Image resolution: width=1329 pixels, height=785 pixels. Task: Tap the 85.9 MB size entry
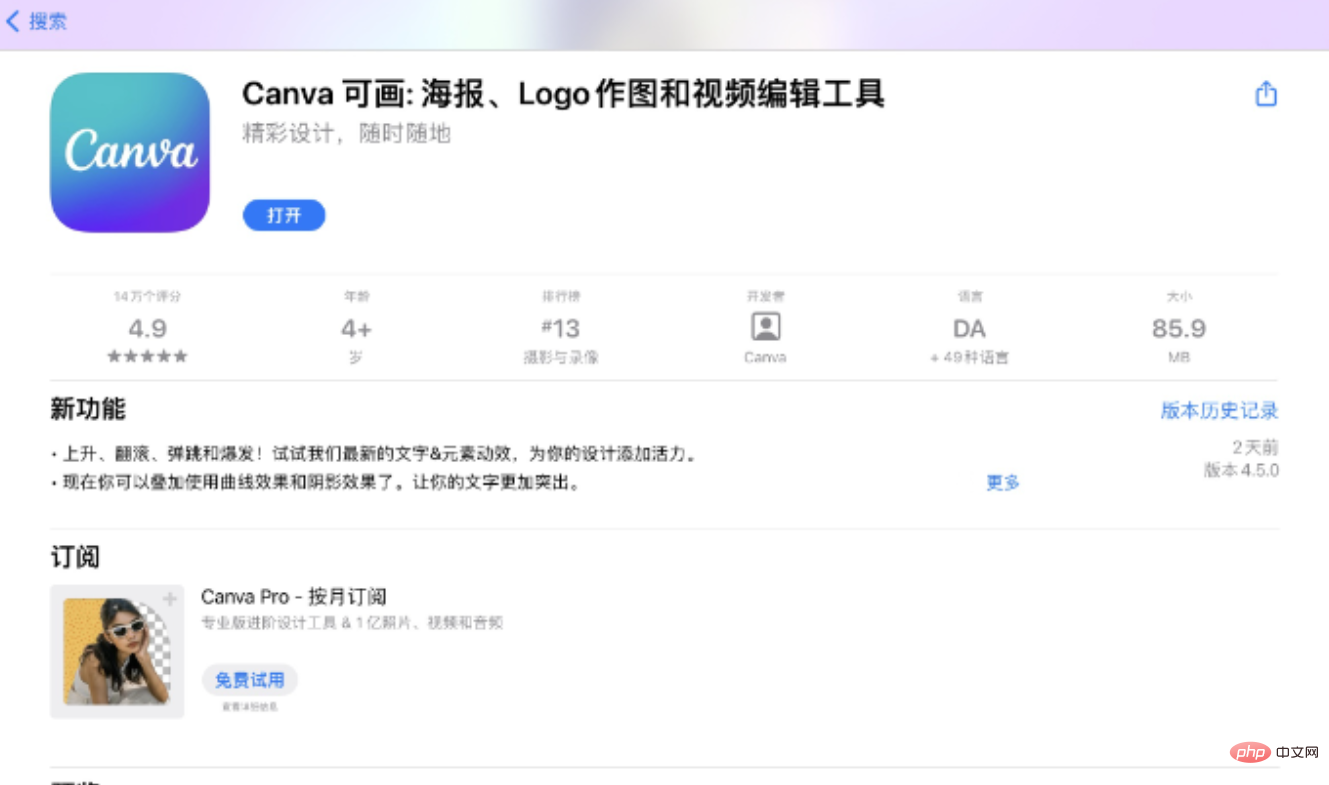coord(1179,328)
